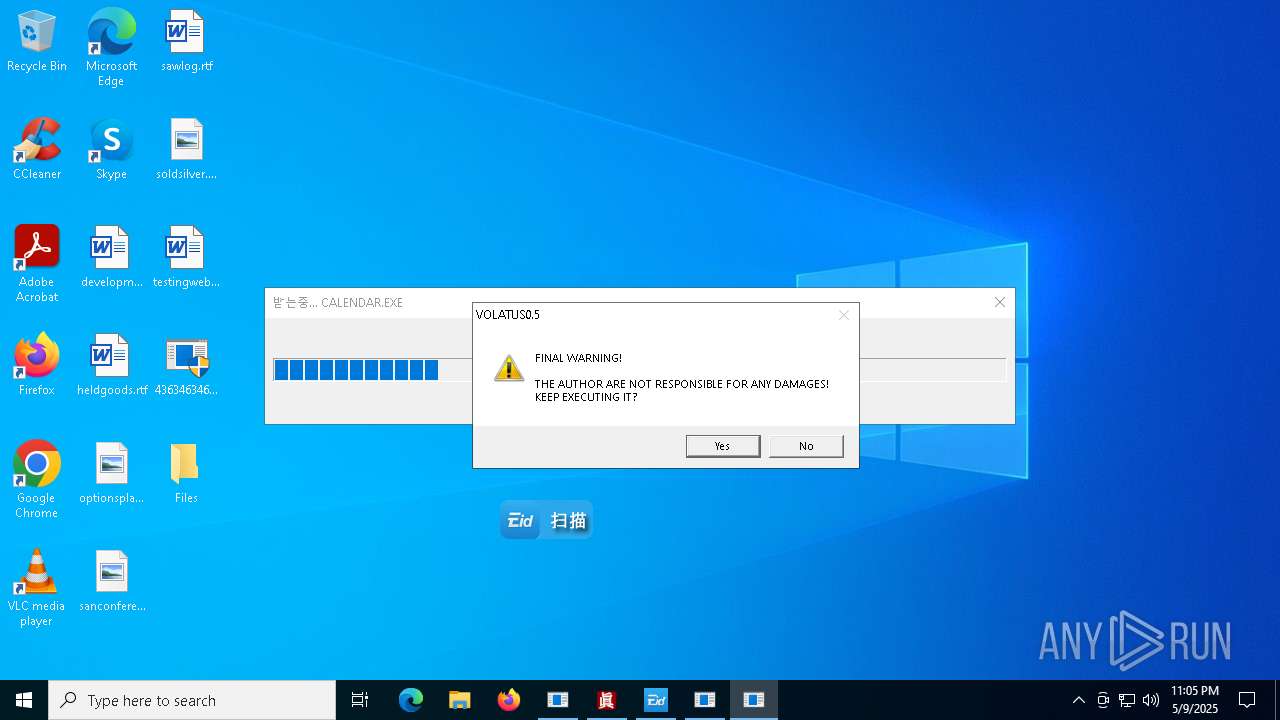Image resolution: width=1280 pixels, height=720 pixels.
Task: Open the Recycle Bin desktop icon
Action: click(x=37, y=42)
